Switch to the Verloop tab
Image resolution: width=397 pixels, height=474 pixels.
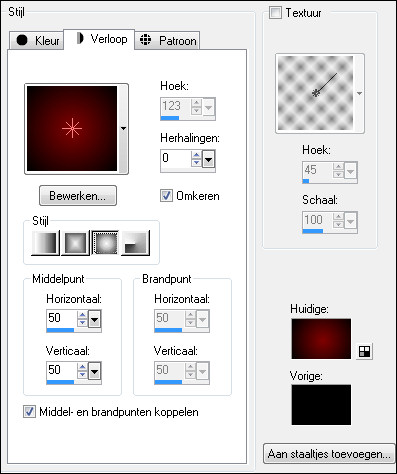click(99, 39)
